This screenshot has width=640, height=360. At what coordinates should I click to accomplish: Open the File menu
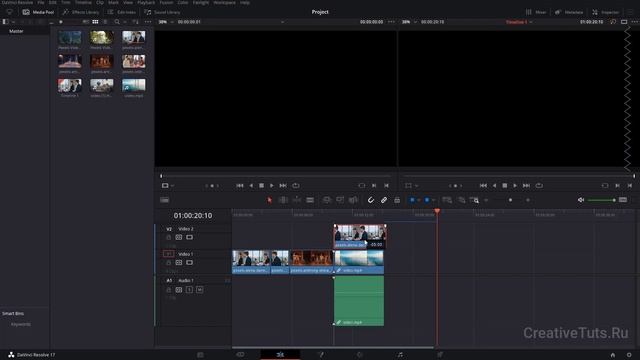tap(41, 2)
